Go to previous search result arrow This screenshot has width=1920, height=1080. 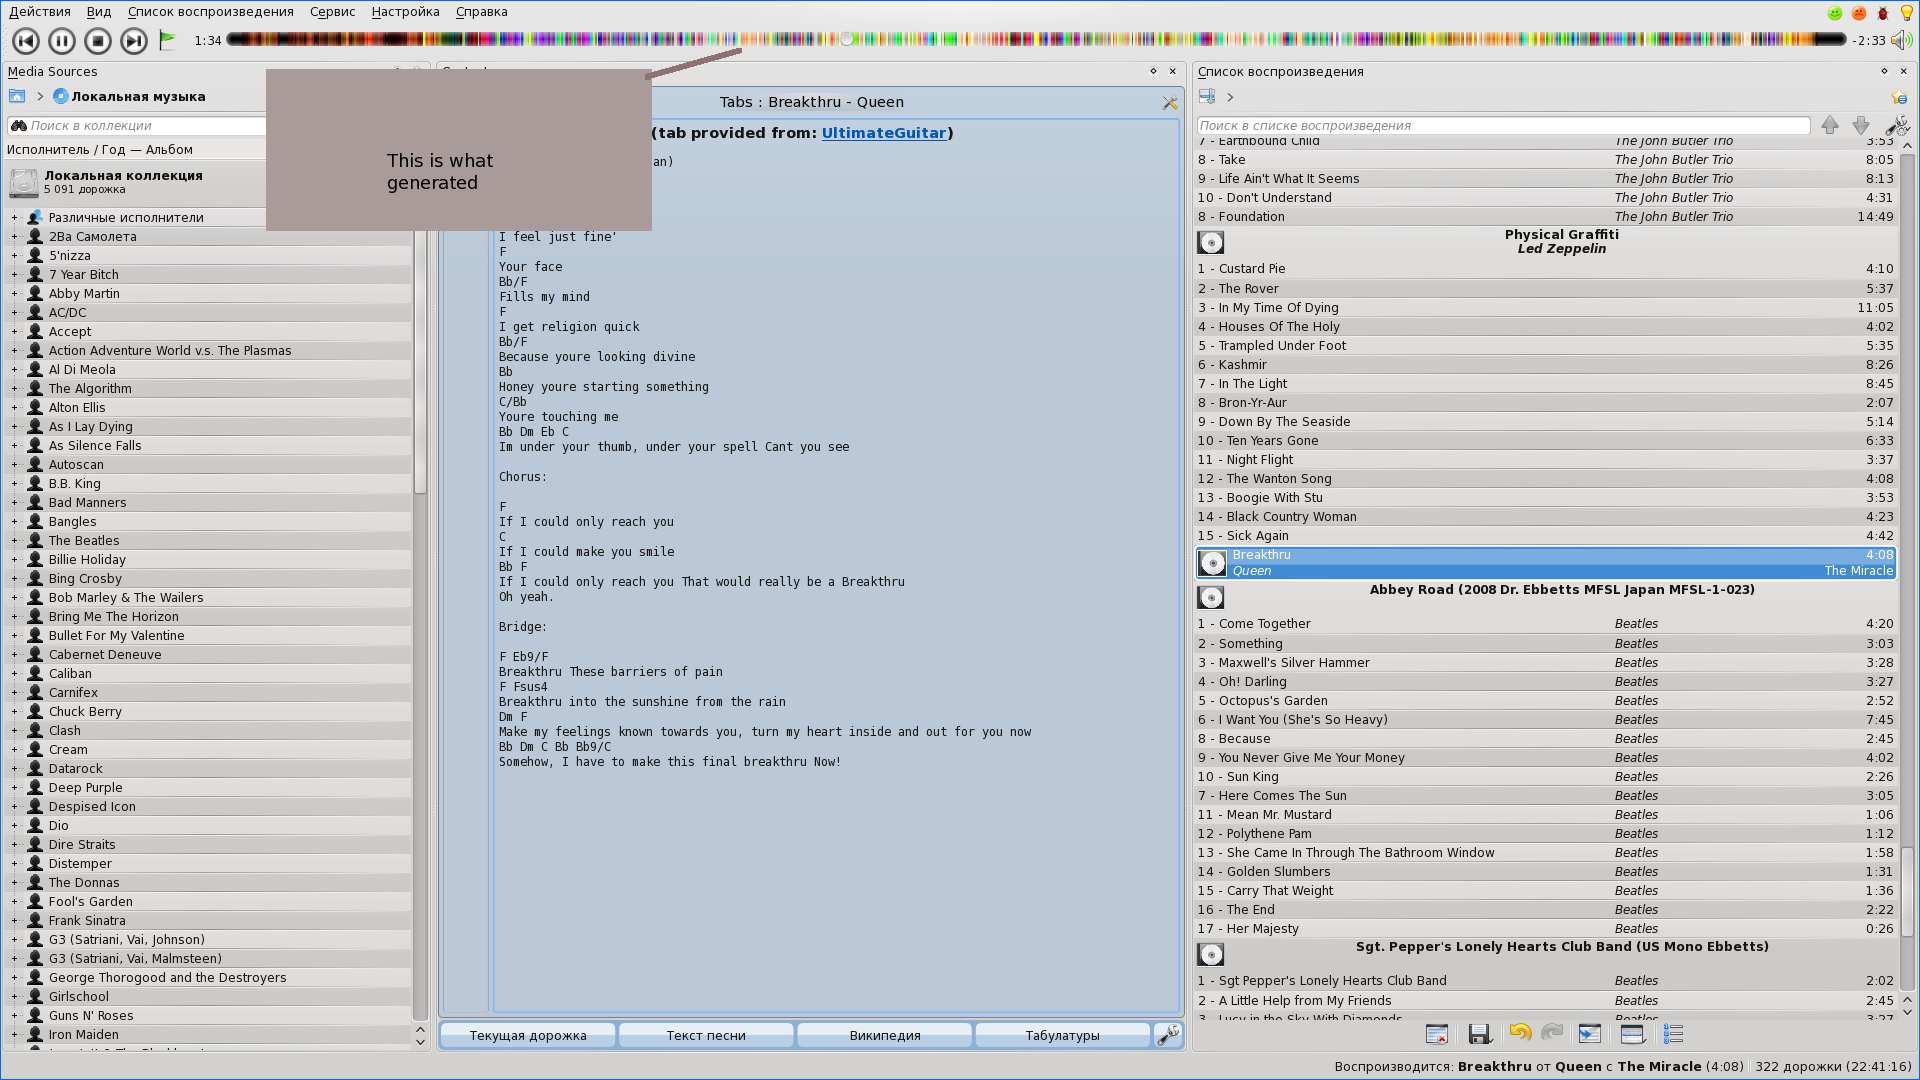pyautogui.click(x=1829, y=125)
